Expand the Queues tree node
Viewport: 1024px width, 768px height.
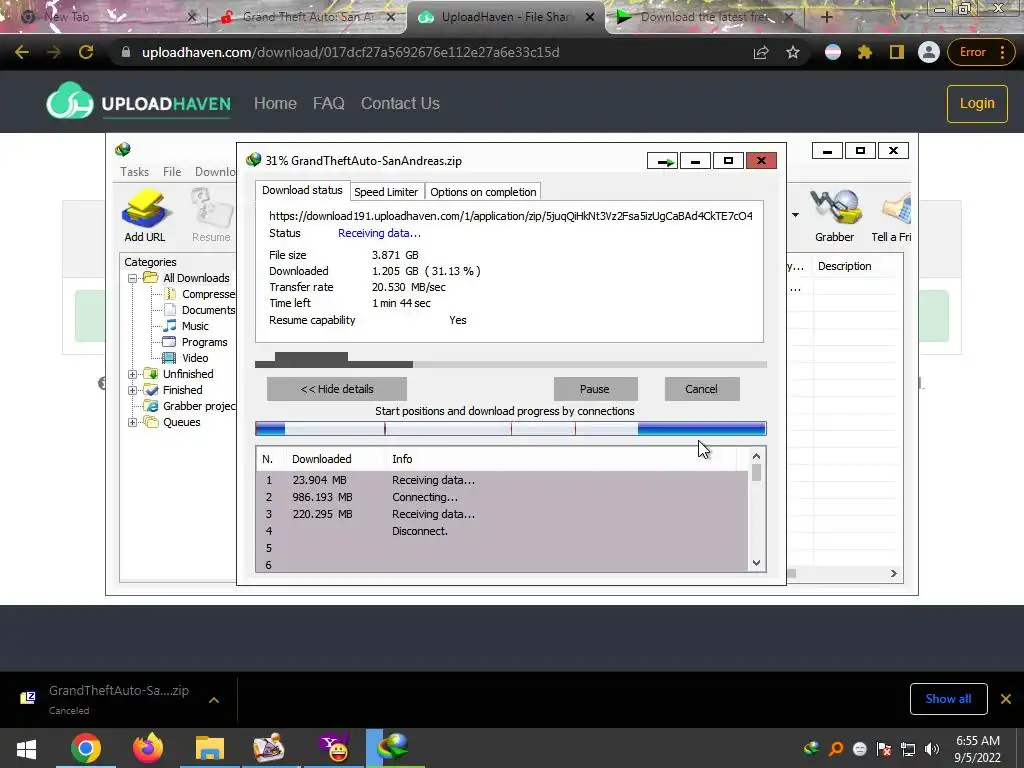click(x=133, y=422)
